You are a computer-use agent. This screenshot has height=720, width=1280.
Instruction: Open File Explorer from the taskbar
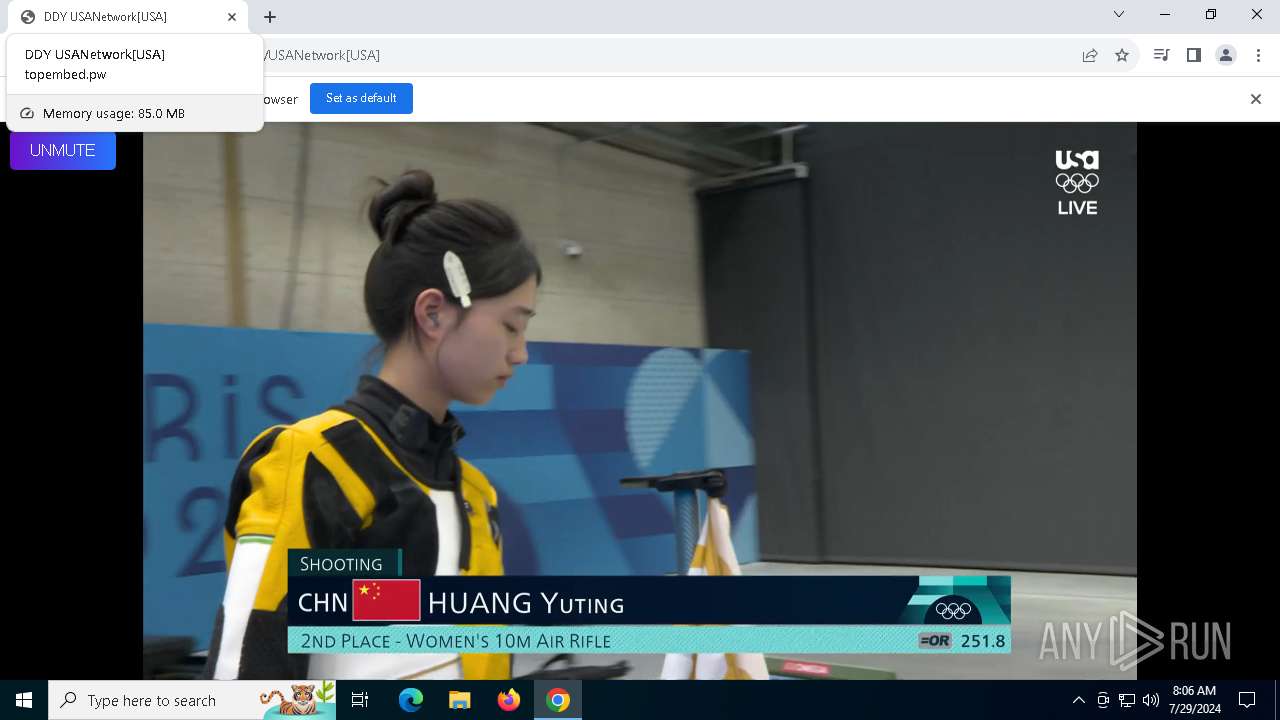coord(459,700)
